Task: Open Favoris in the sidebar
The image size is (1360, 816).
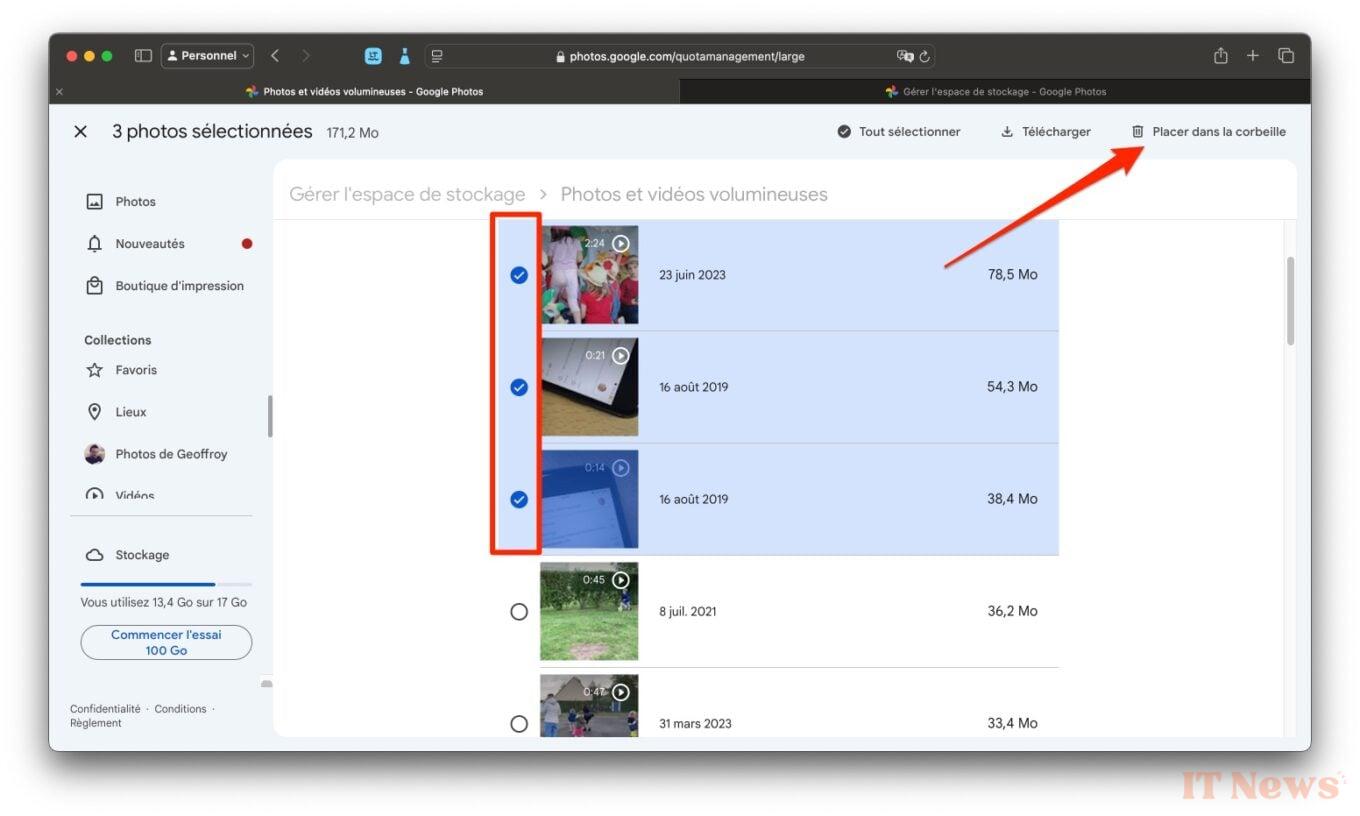Action: coord(135,370)
